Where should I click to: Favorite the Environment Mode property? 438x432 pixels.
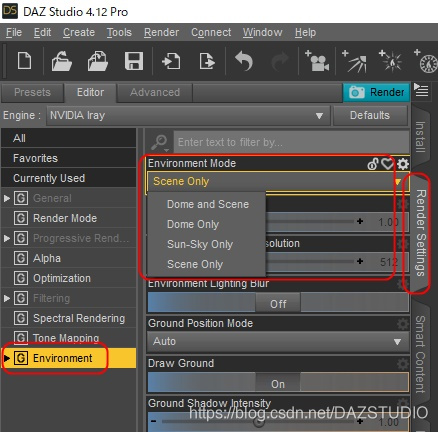pos(387,163)
